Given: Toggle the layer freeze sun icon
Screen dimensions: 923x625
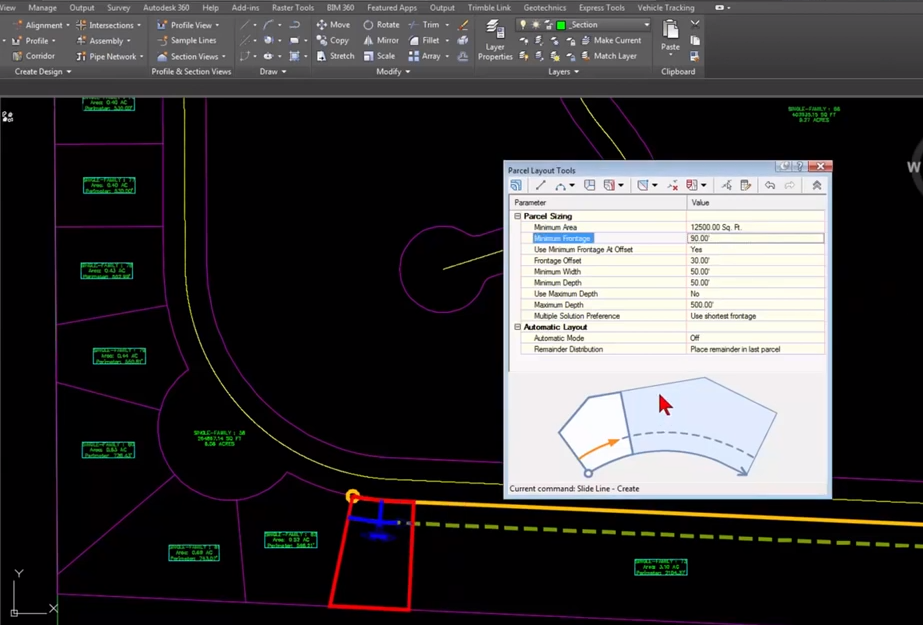Looking at the screenshot, I should click(x=535, y=25).
